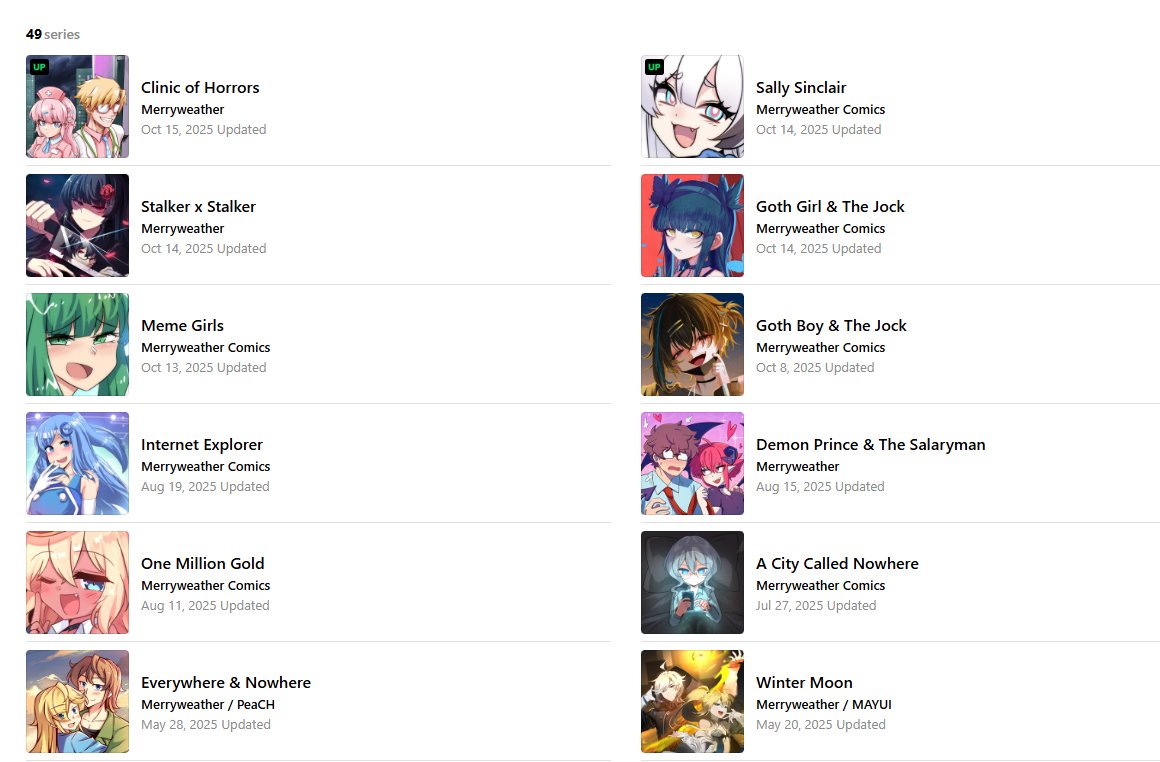Open the A City Called Nowhere title
Viewport: 1160px width, 762px height.
click(x=837, y=564)
